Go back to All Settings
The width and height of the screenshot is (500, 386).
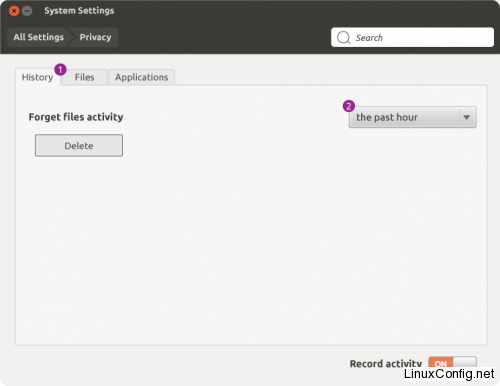coord(38,37)
